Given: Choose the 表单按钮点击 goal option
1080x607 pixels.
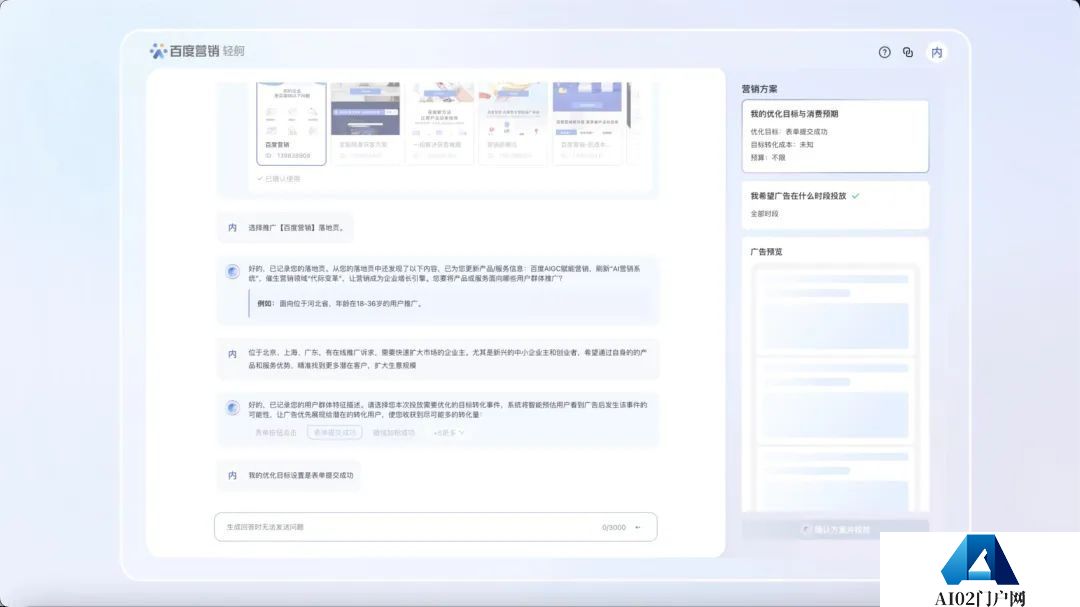Looking at the screenshot, I should pyautogui.click(x=276, y=433).
